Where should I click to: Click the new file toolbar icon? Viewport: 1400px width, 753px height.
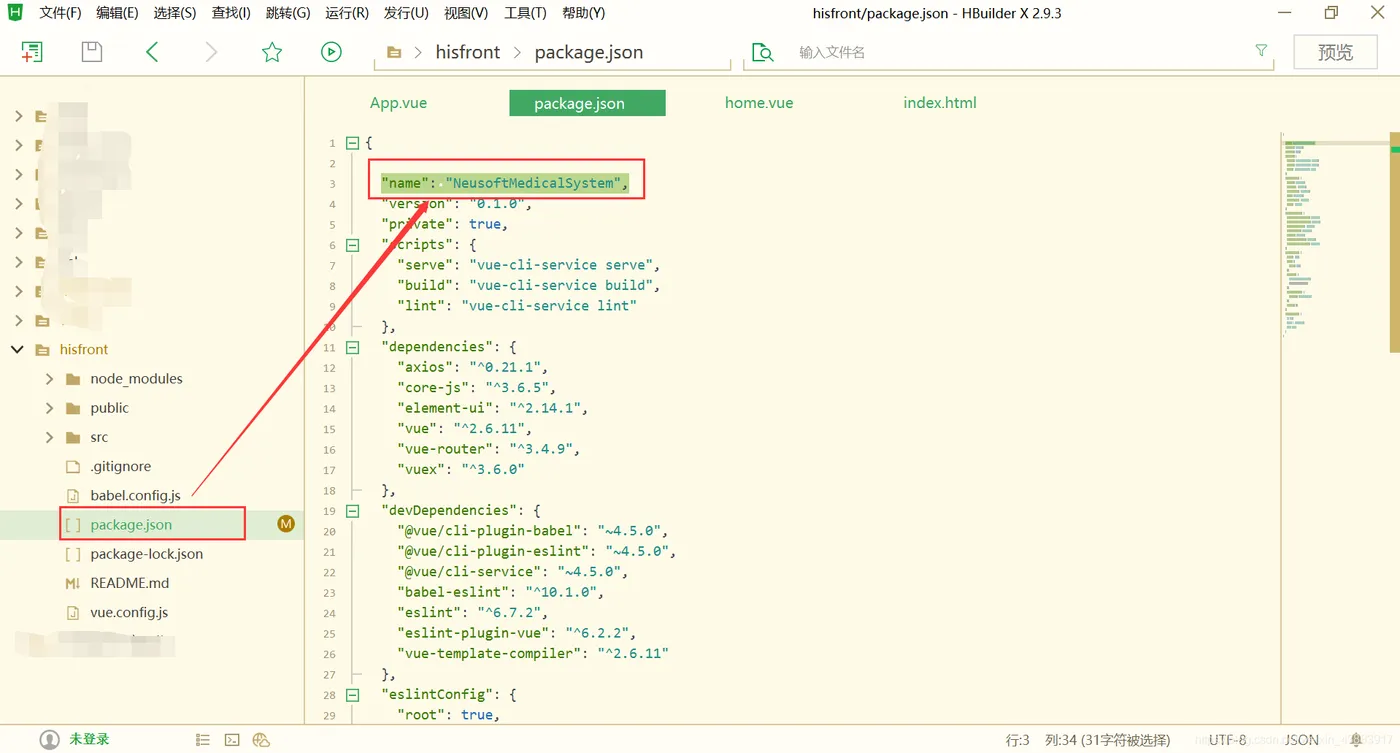click(32, 52)
